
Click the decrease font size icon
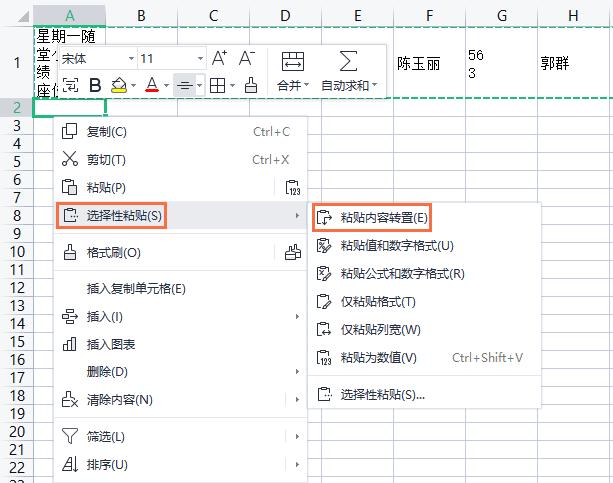247,59
